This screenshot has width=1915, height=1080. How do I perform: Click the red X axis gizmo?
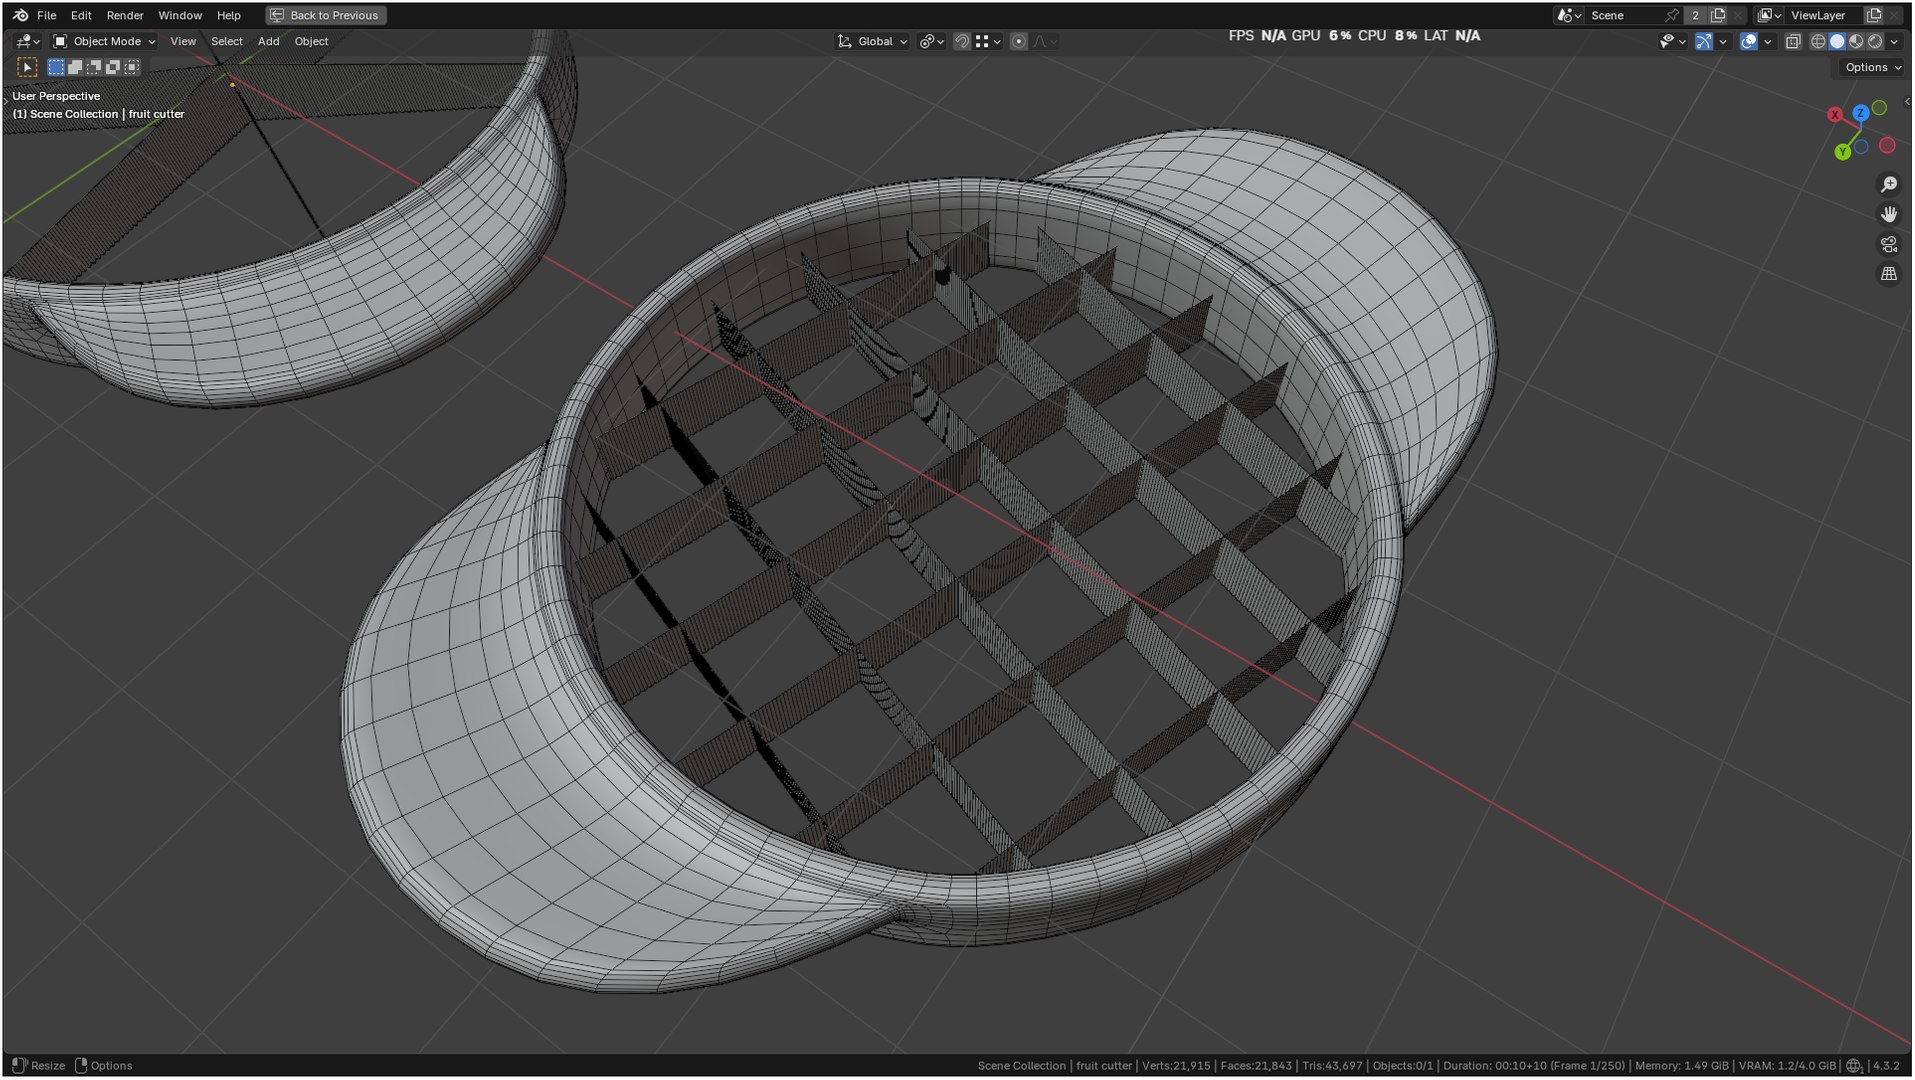1834,115
